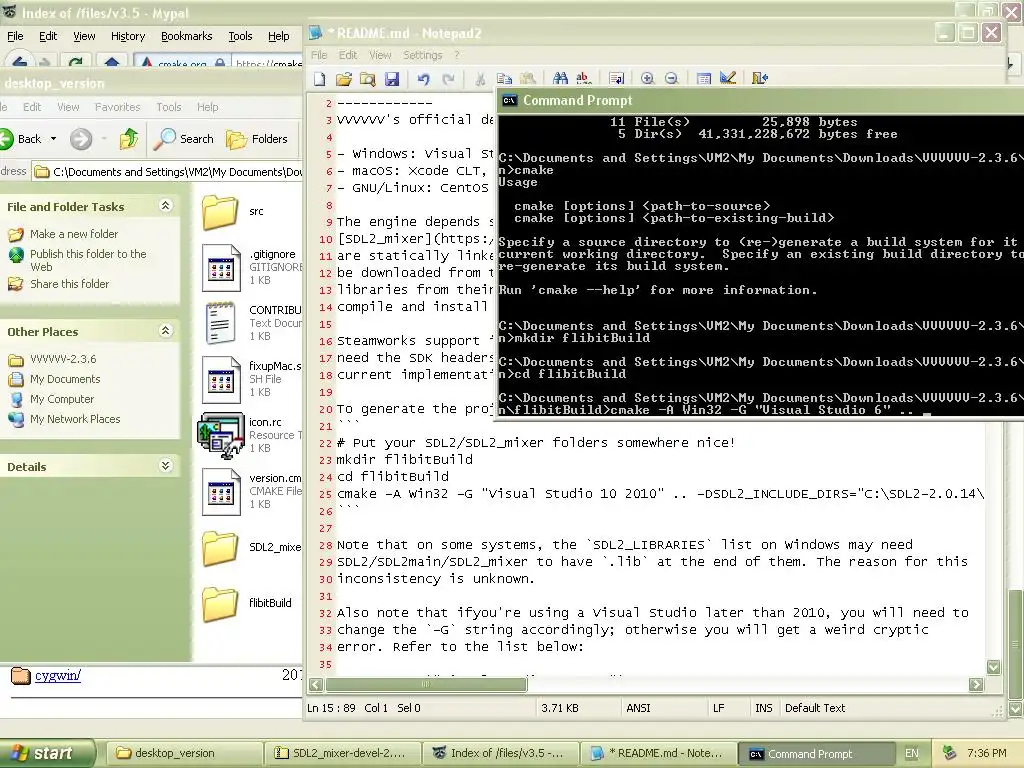The height and width of the screenshot is (768, 1024).
Task: Save the file with Notepad2 floppy icon
Action: [x=392, y=79]
